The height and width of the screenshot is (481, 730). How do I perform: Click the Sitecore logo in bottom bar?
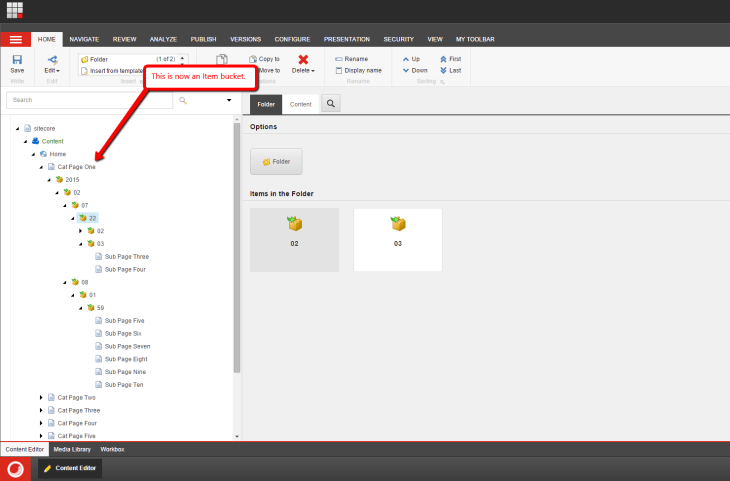[x=16, y=468]
